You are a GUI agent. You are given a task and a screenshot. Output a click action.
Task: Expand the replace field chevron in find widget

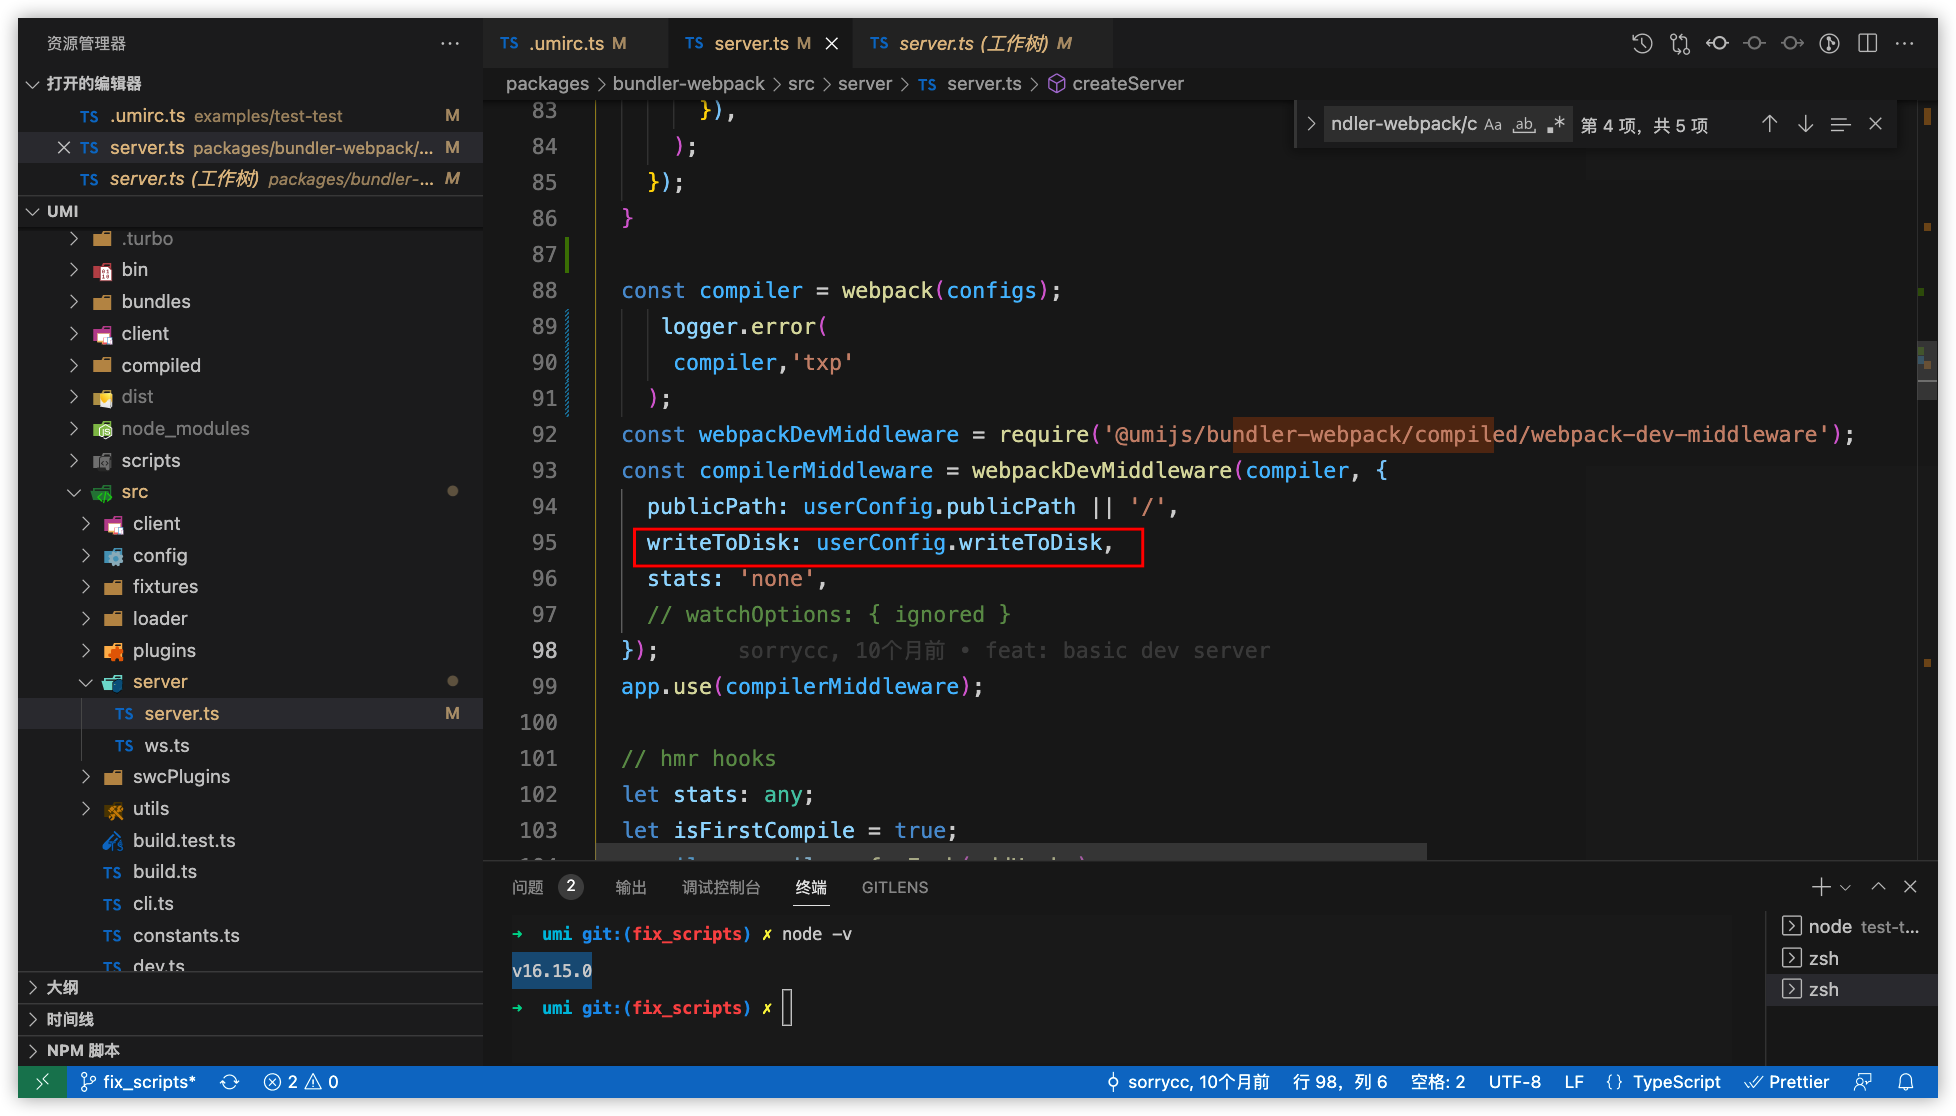point(1311,124)
